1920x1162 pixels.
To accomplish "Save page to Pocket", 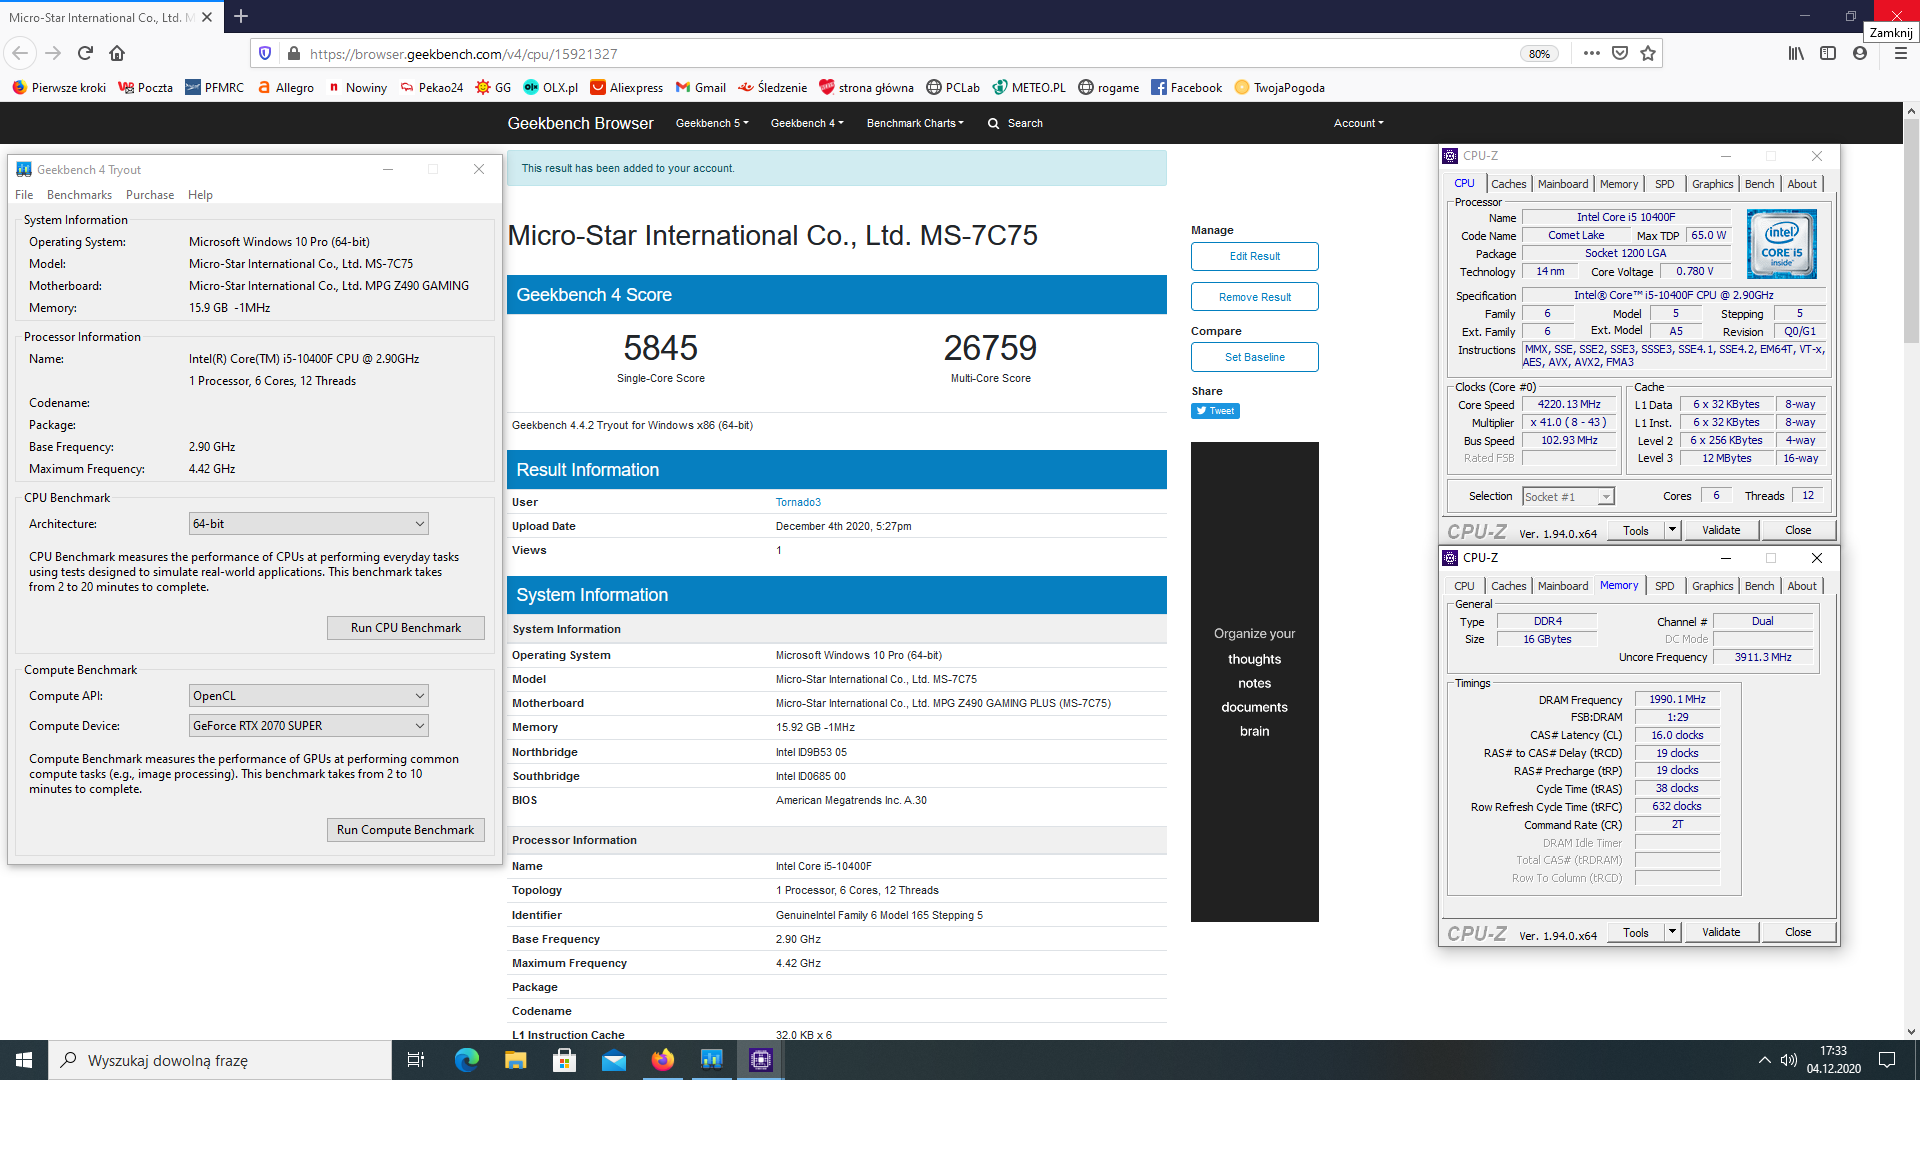I will 1619,53.
